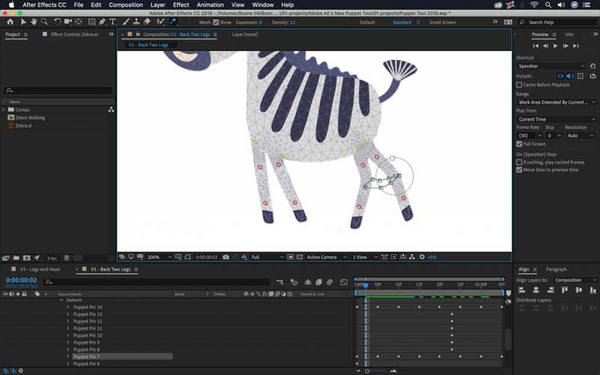Click the Motion Blur enable icon in timeline
Viewport: 600px width, 375px height.
330,282
